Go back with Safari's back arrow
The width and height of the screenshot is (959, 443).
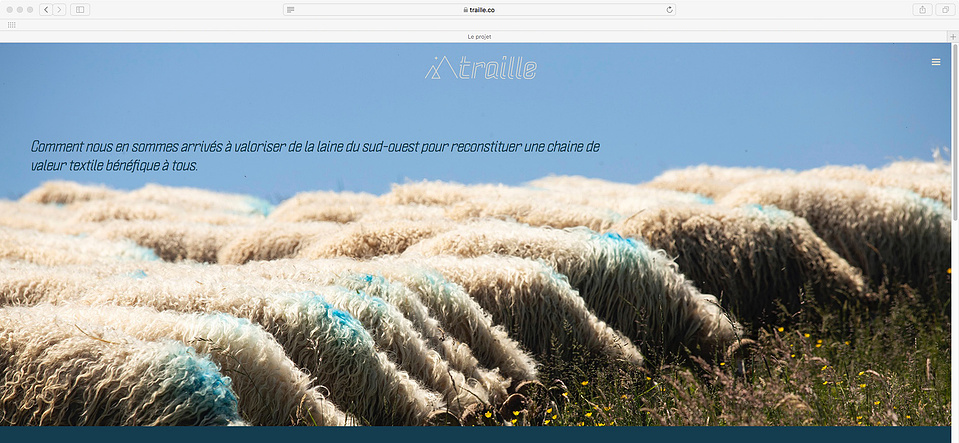(46, 10)
